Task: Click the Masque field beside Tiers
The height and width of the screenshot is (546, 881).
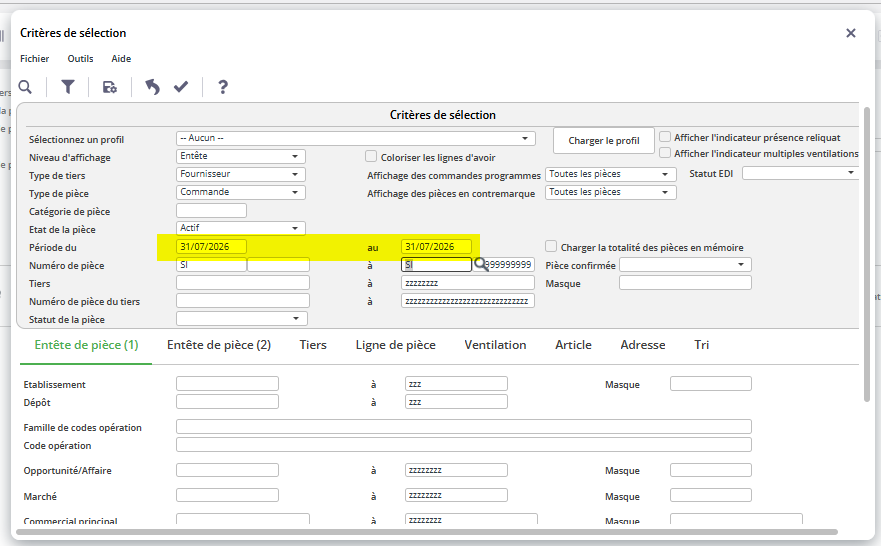Action: click(685, 283)
